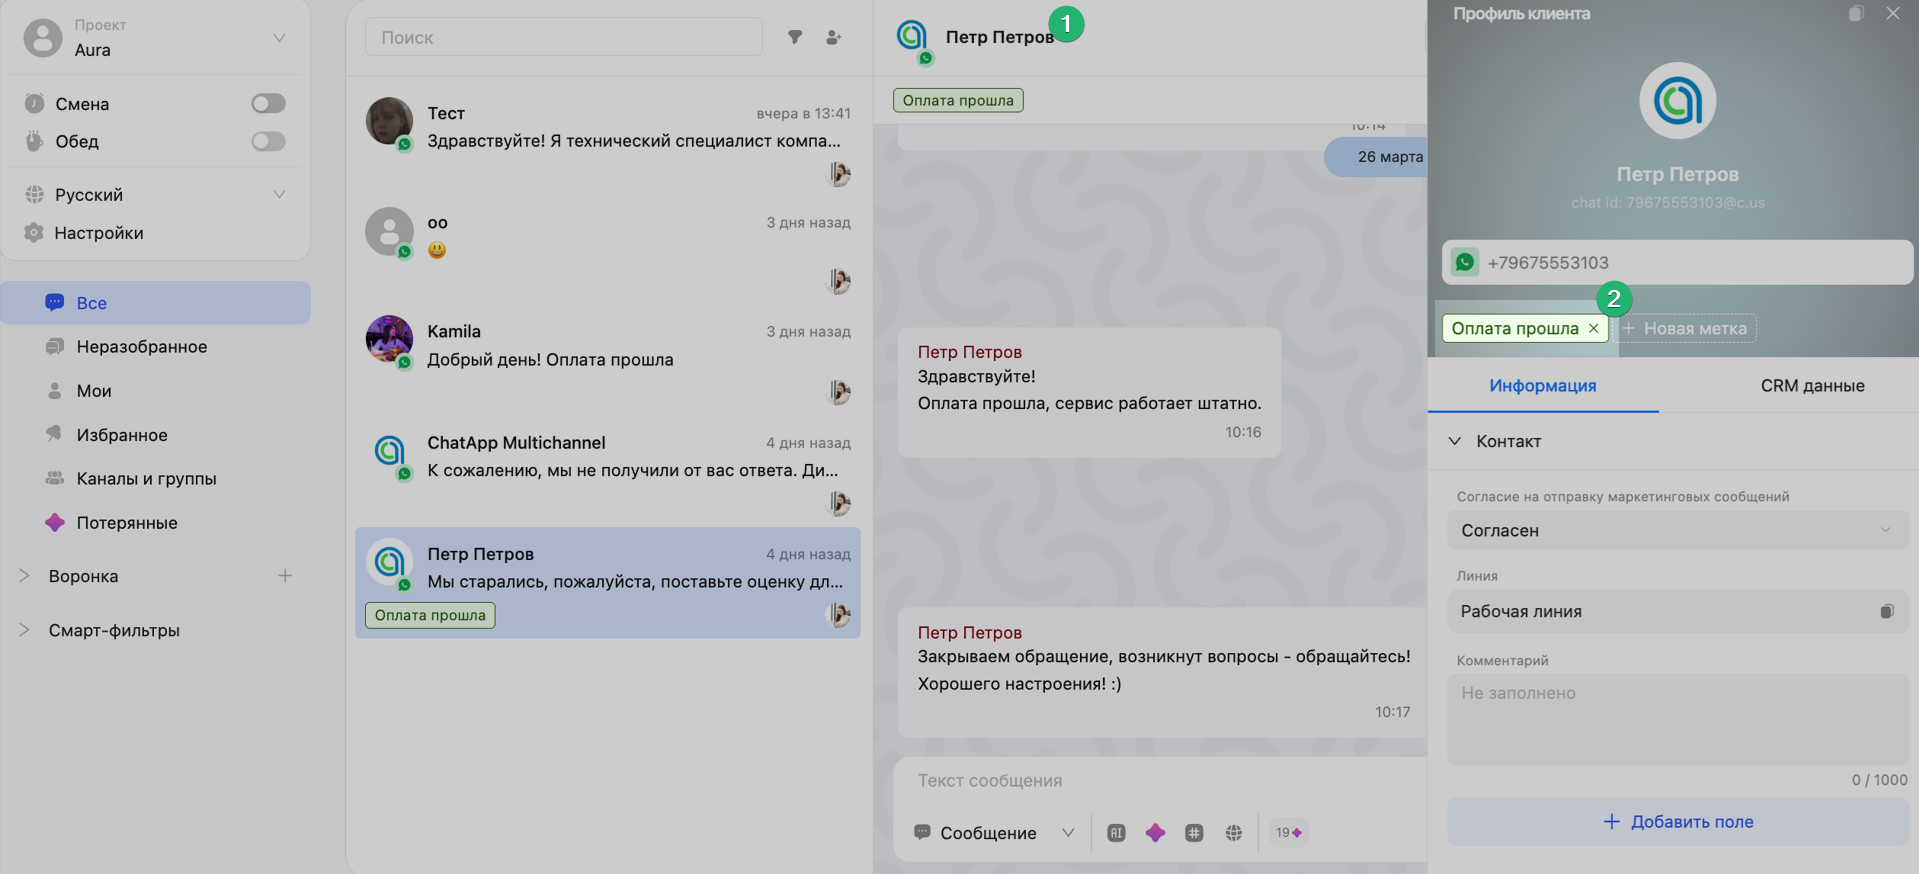Expand the Воронка section
1919x874 pixels.
(x=24, y=576)
